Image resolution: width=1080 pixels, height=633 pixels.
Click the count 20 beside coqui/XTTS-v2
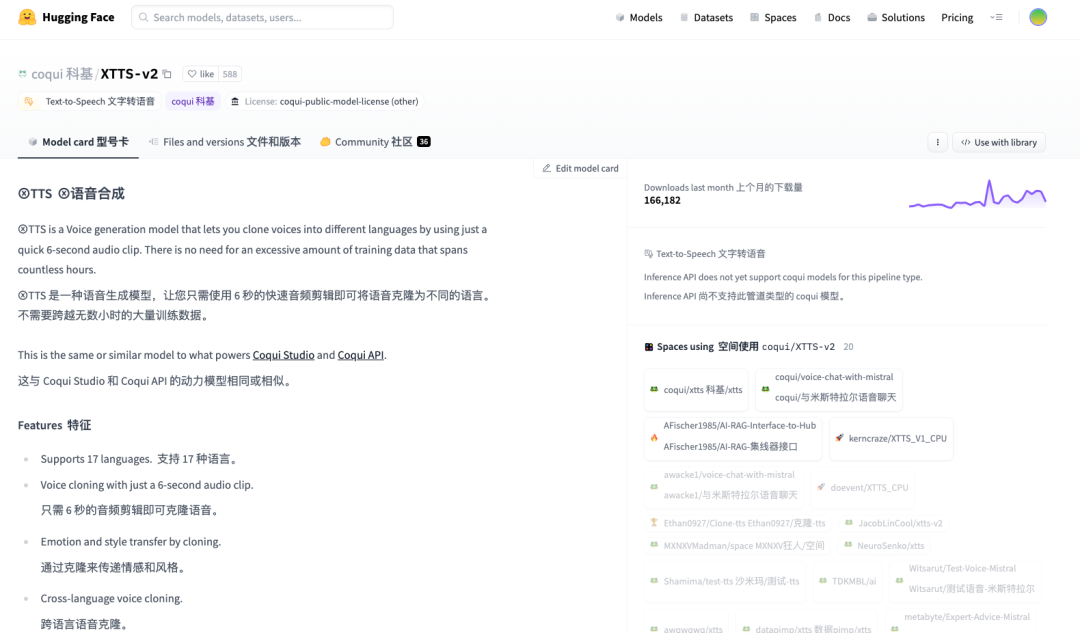[x=848, y=347]
